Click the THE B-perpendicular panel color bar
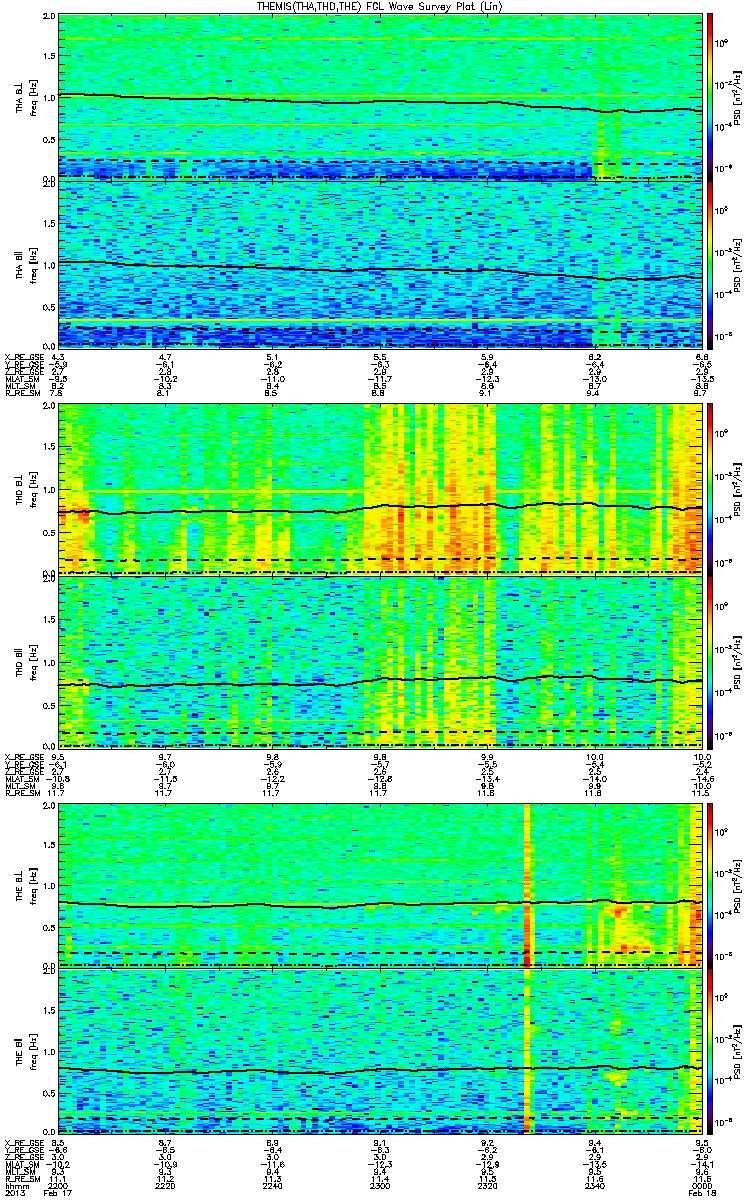The image size is (750, 1200). (710, 884)
